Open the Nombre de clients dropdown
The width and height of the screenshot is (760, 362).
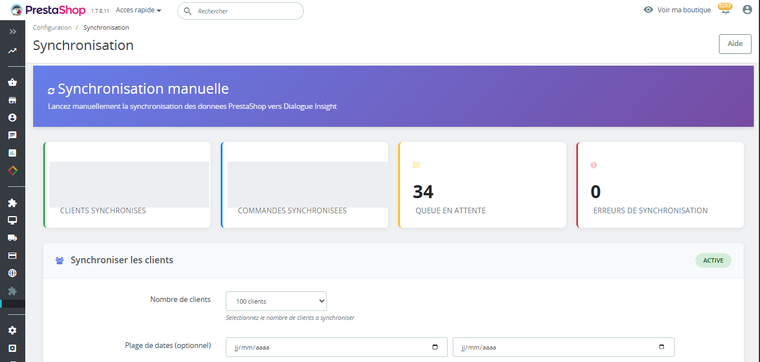(276, 301)
